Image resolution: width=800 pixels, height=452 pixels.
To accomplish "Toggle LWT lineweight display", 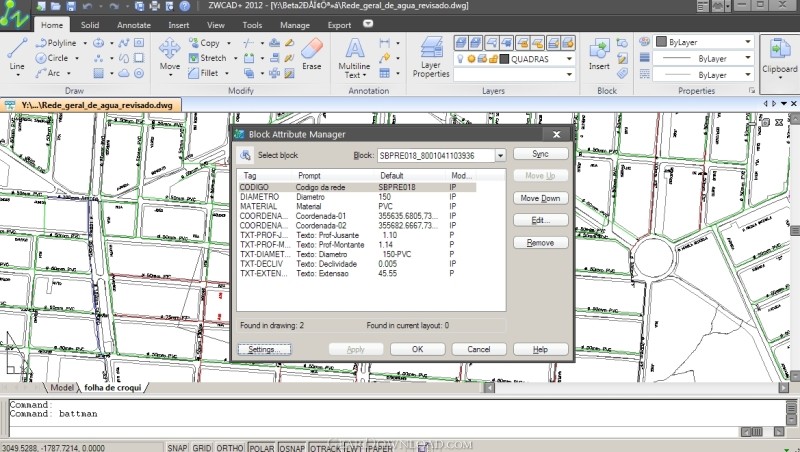I will (x=352, y=447).
